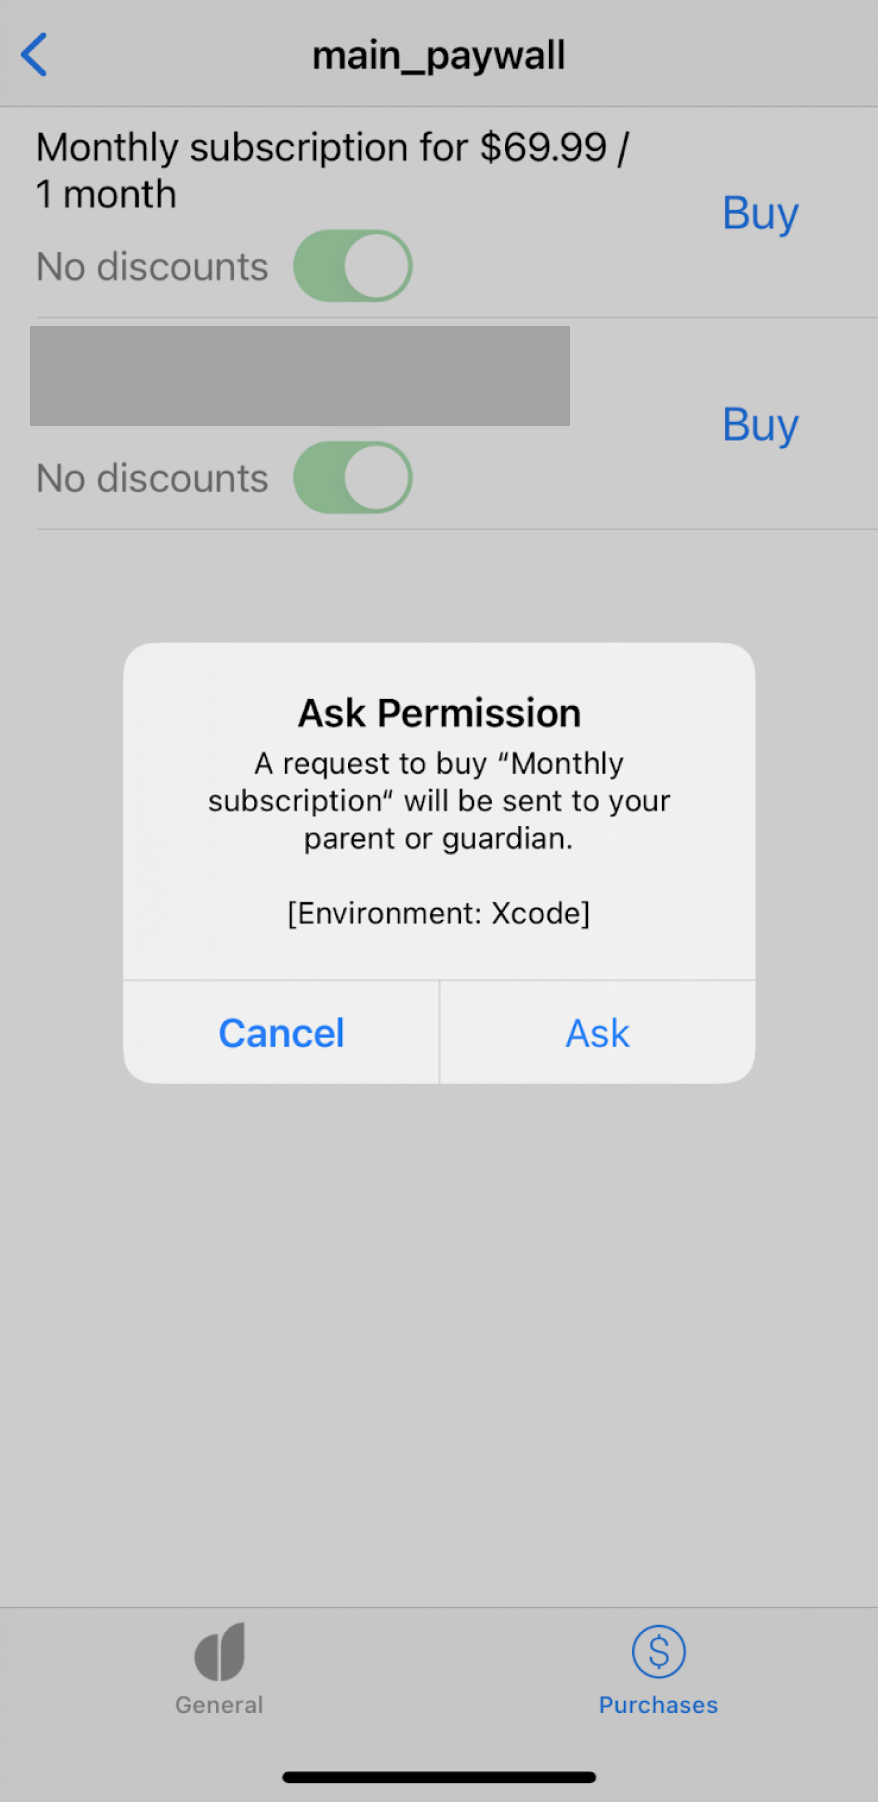Click the Monthly subscription price text
878x1802 pixels.
pyautogui.click(x=332, y=170)
